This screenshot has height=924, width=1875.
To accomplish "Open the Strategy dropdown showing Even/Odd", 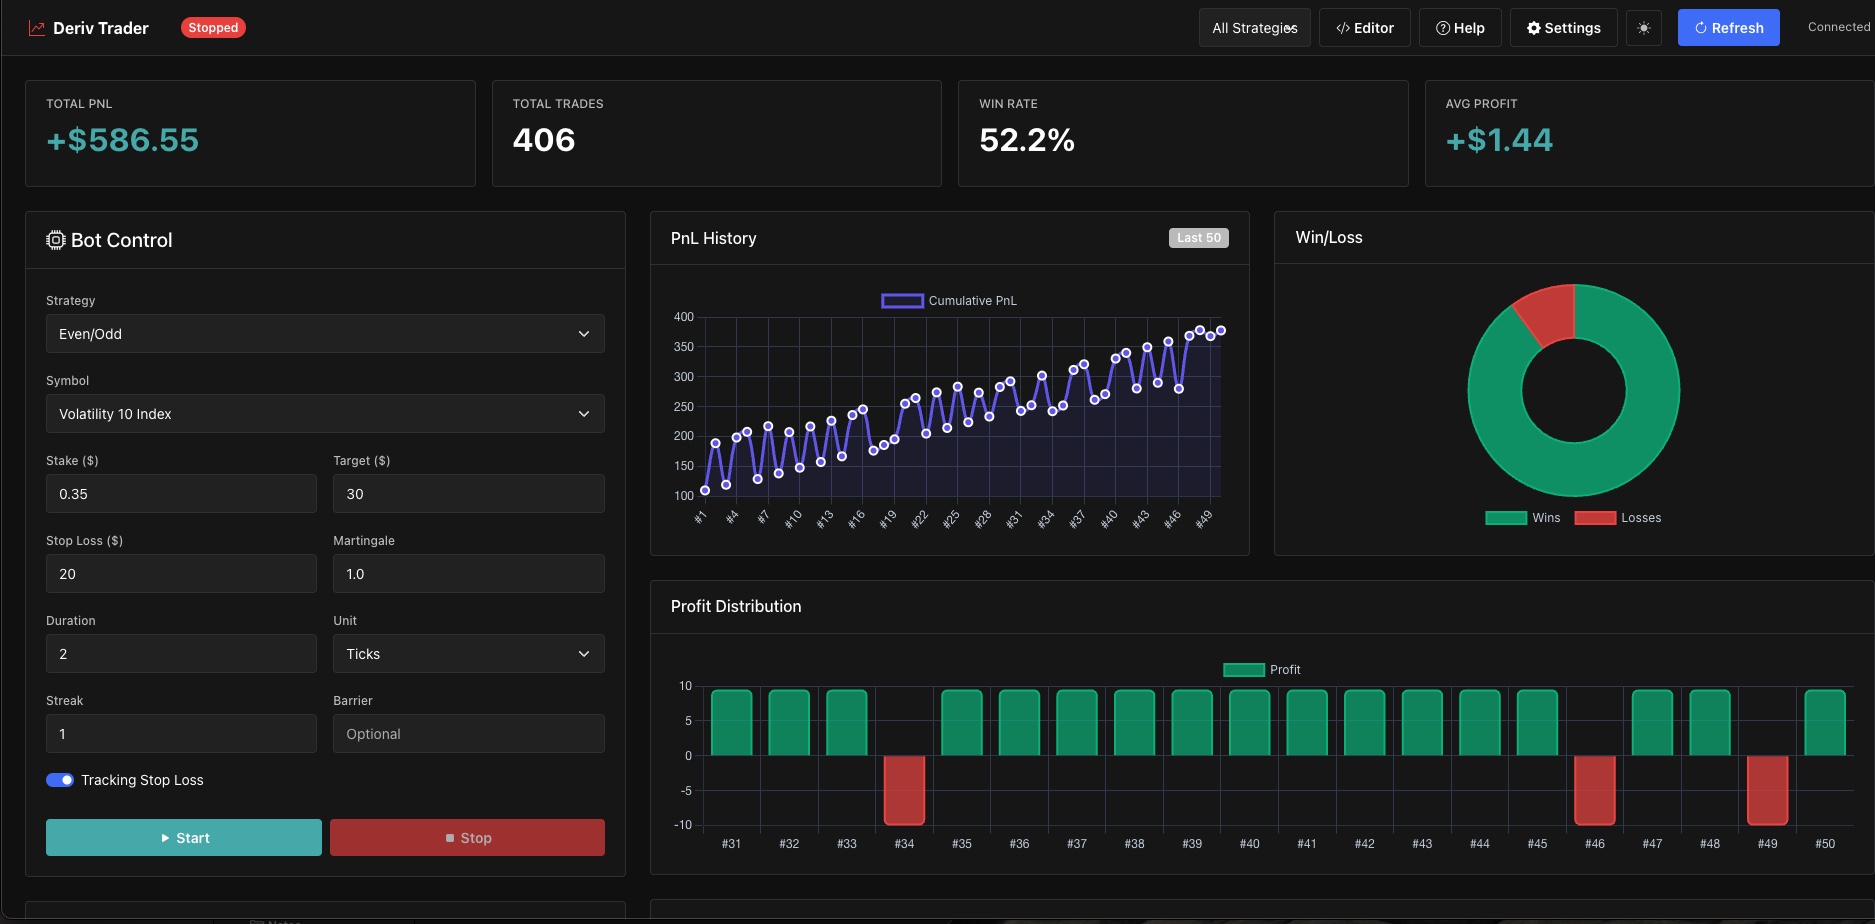I will tap(325, 334).
